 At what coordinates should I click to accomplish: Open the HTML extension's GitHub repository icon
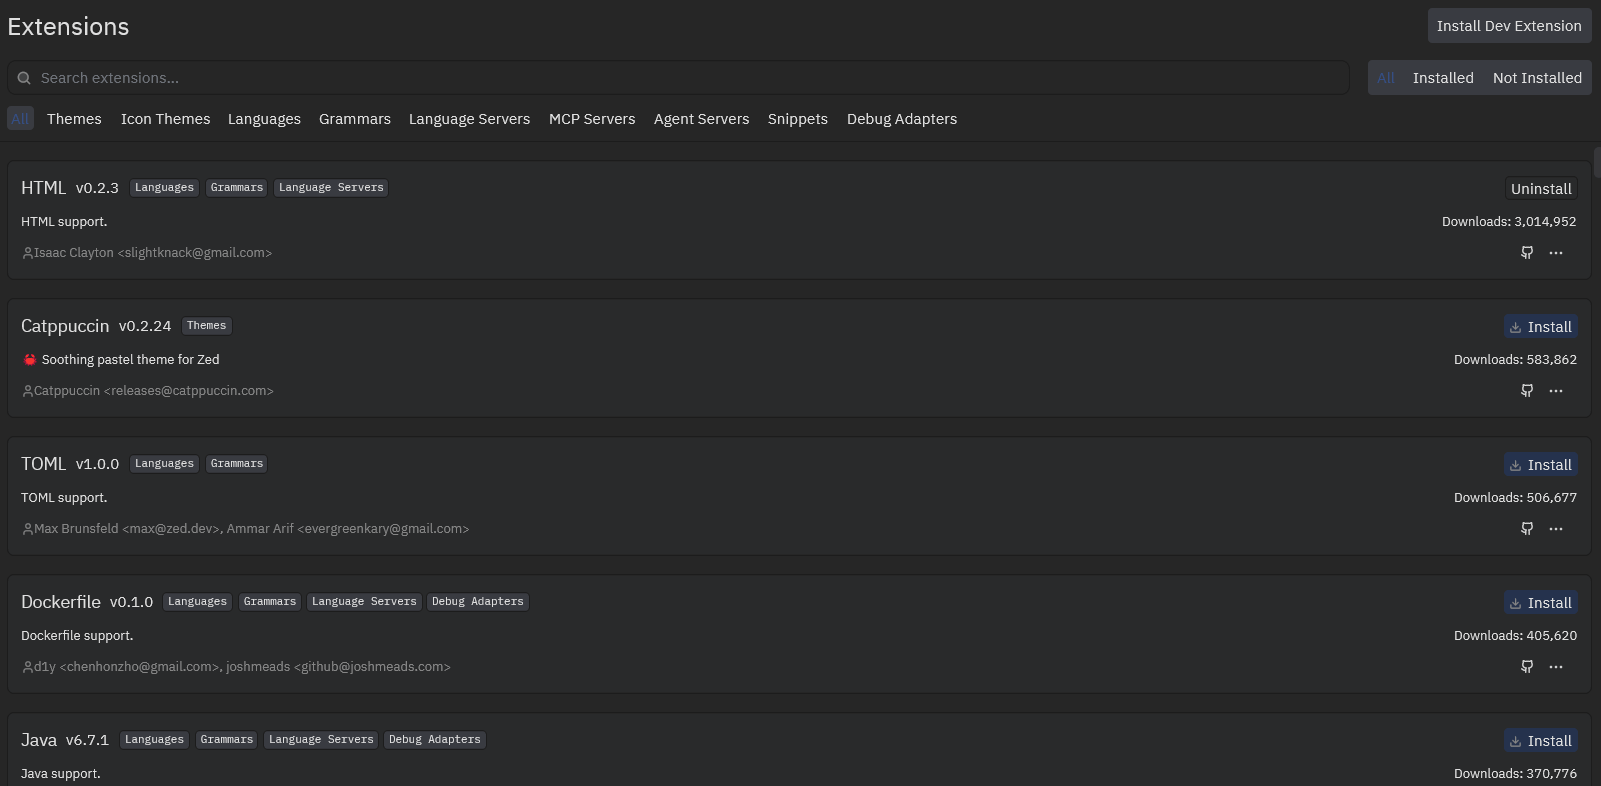[x=1527, y=253]
